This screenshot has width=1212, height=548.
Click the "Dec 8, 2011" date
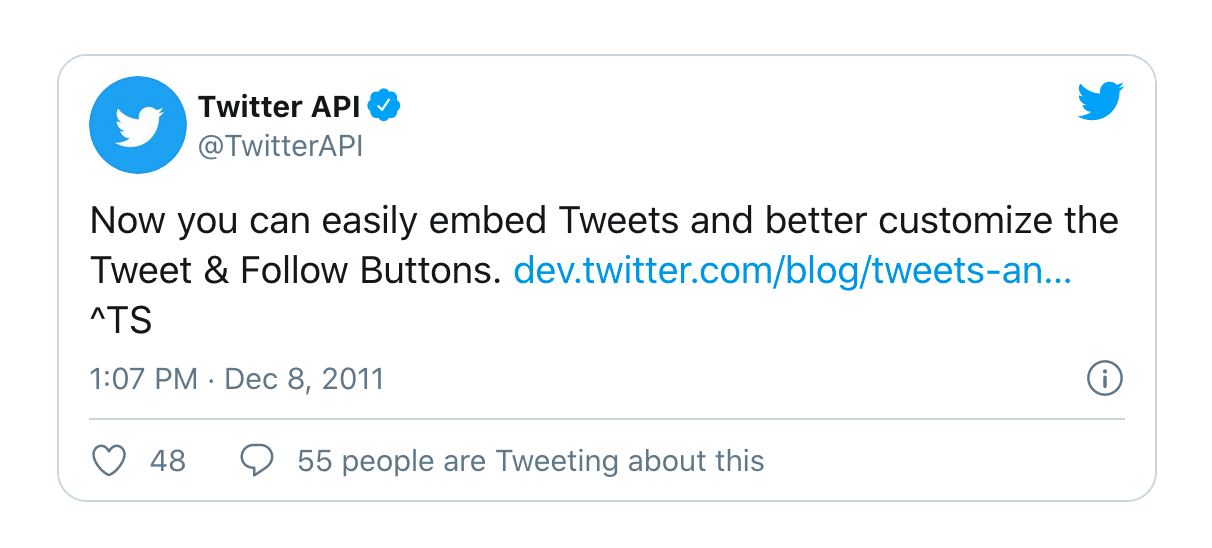(x=304, y=380)
